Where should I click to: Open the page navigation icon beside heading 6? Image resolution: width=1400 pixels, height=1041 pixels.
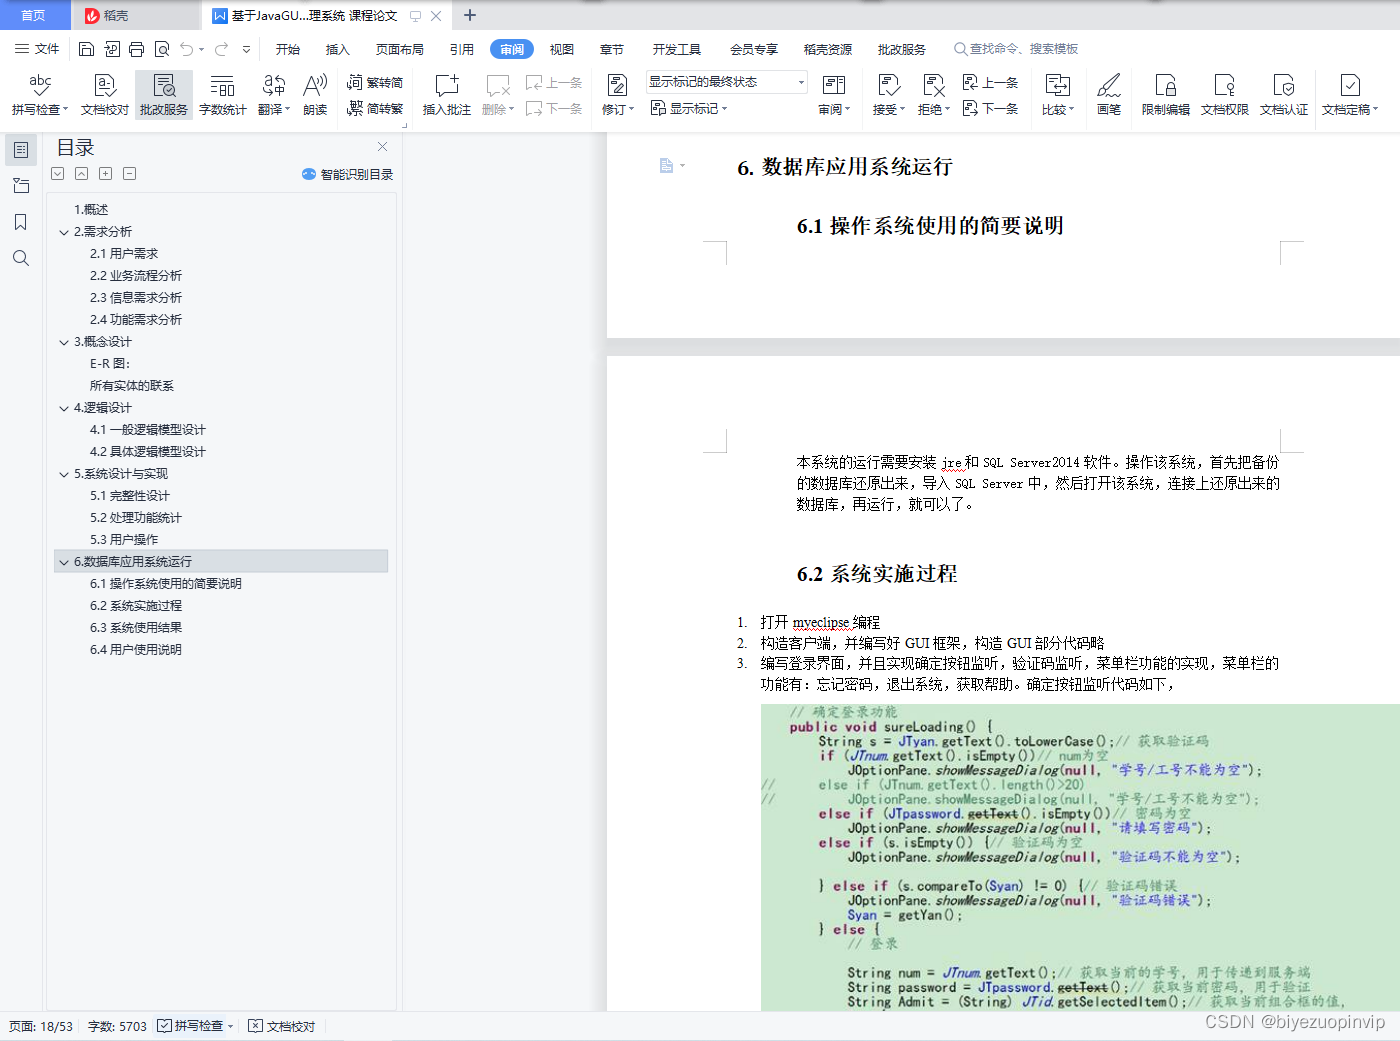[x=671, y=166]
